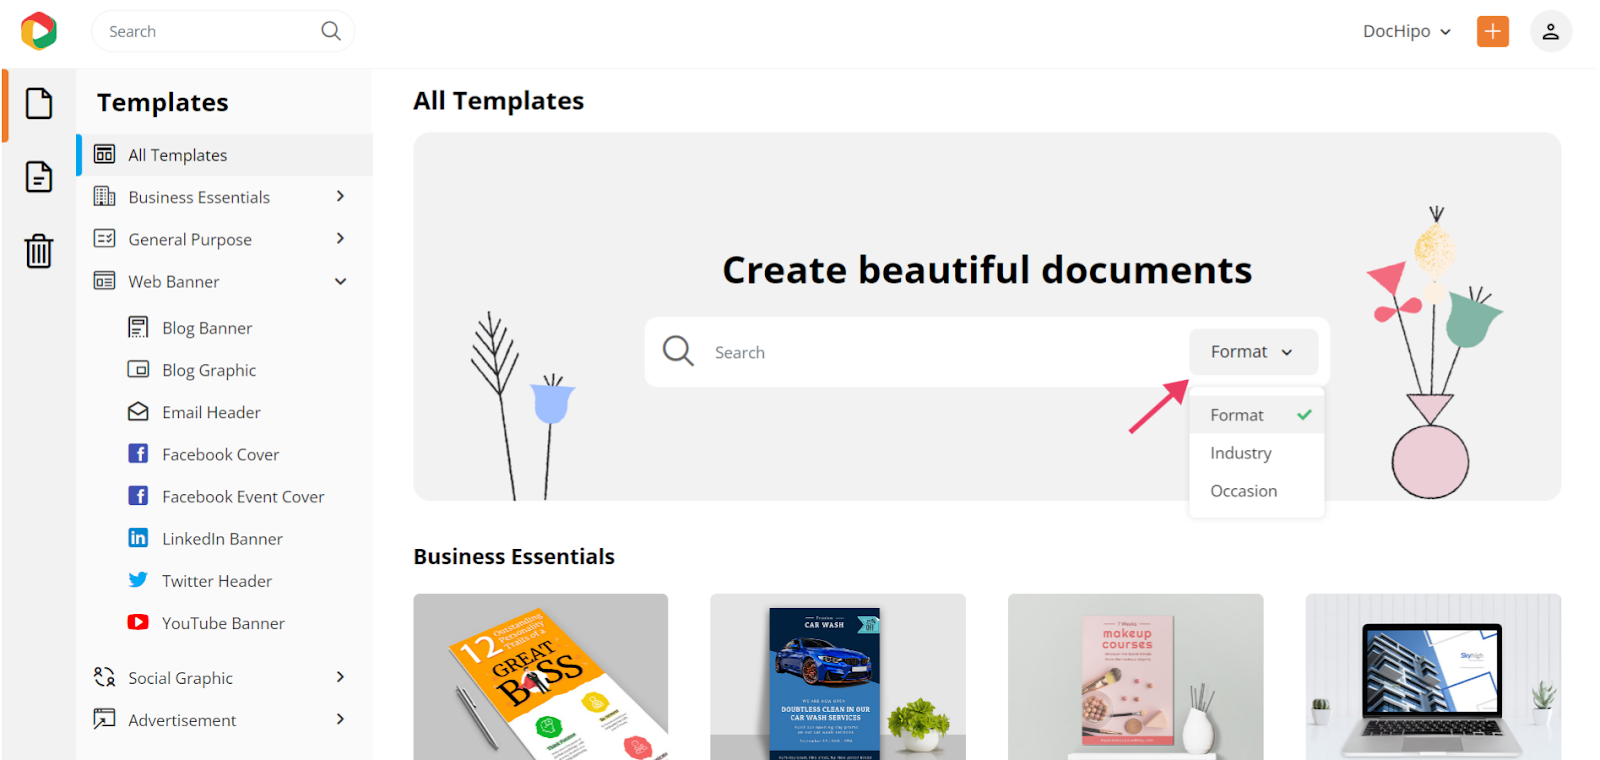The image size is (1600, 760).
Task: Click the Blog Graphic icon
Action: pos(138,369)
